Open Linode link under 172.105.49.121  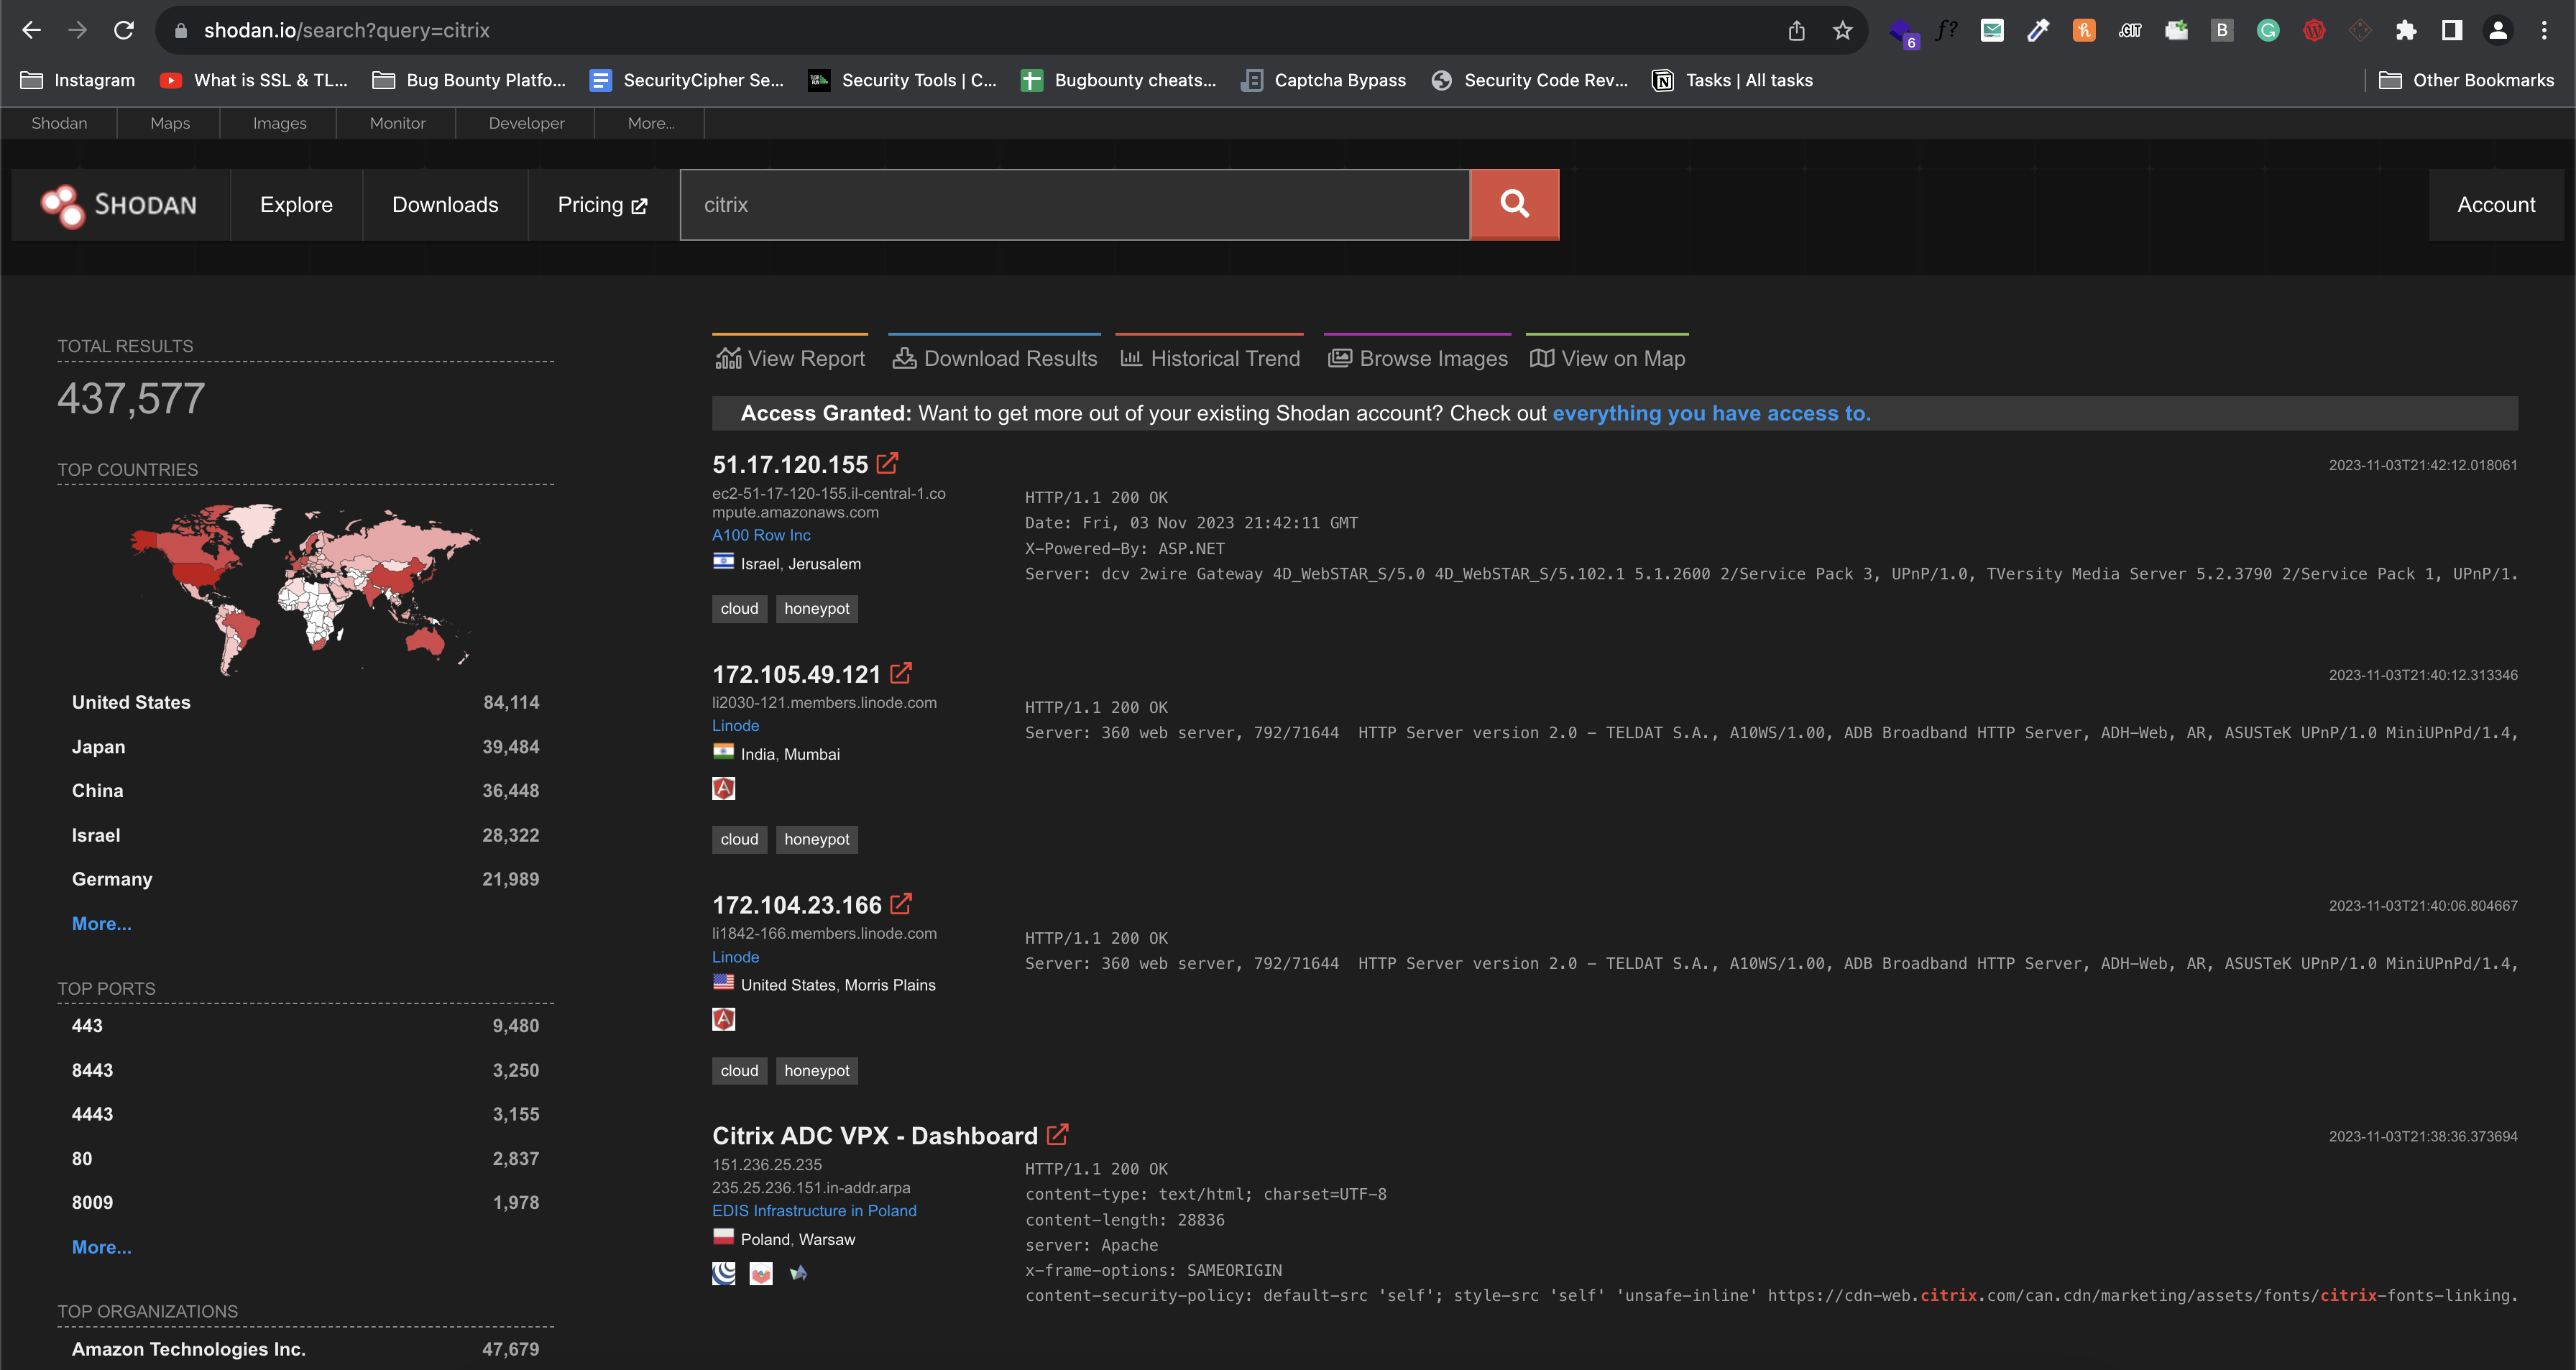click(x=735, y=725)
